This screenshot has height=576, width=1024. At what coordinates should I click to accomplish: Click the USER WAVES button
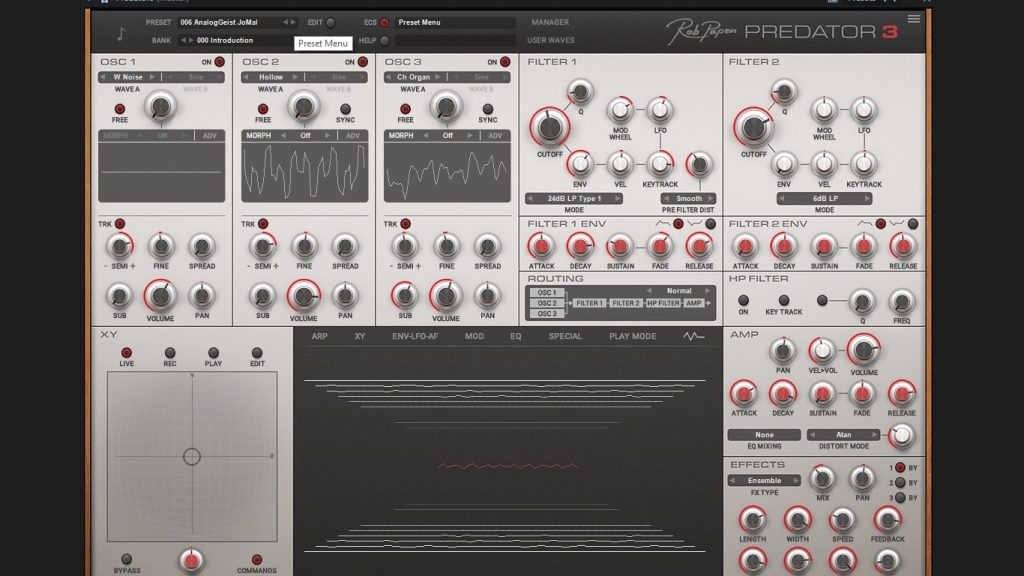pos(551,41)
